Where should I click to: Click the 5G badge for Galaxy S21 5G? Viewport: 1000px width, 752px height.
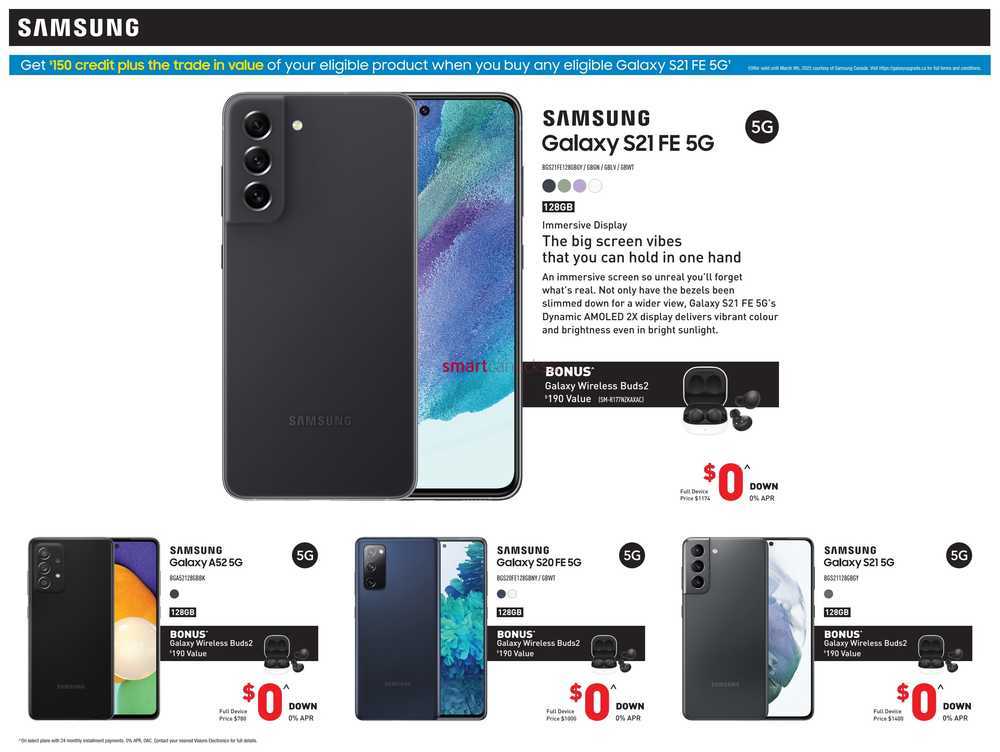pyautogui.click(x=959, y=556)
